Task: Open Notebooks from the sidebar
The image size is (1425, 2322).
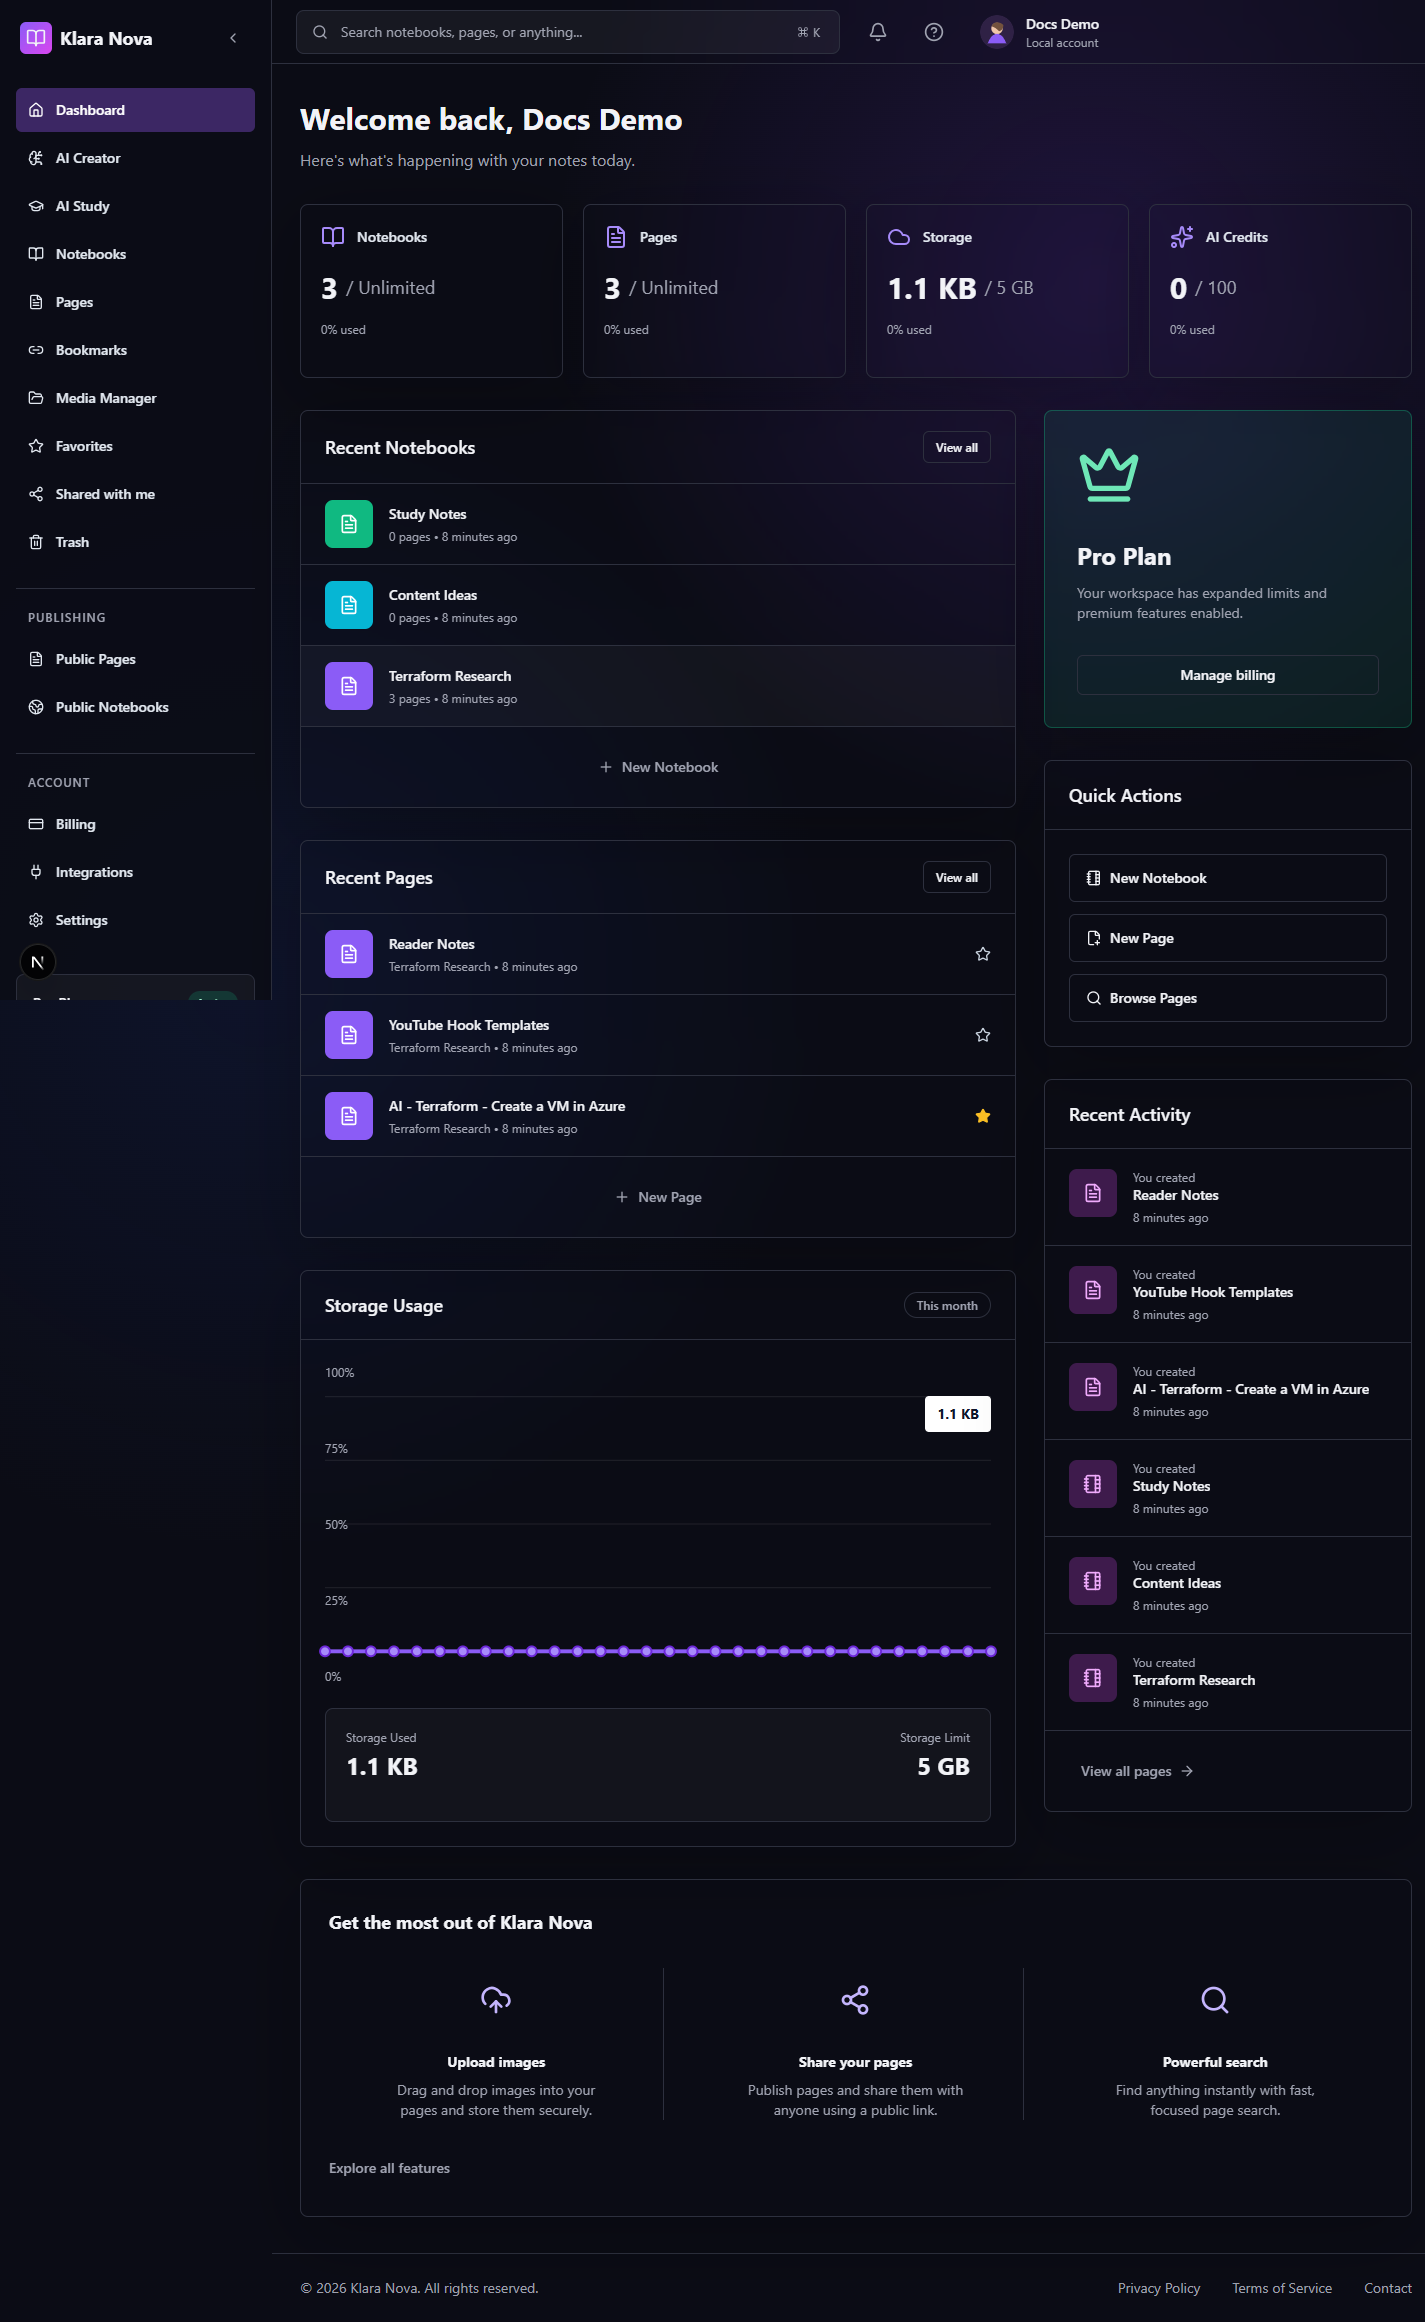Action: tap(135, 254)
